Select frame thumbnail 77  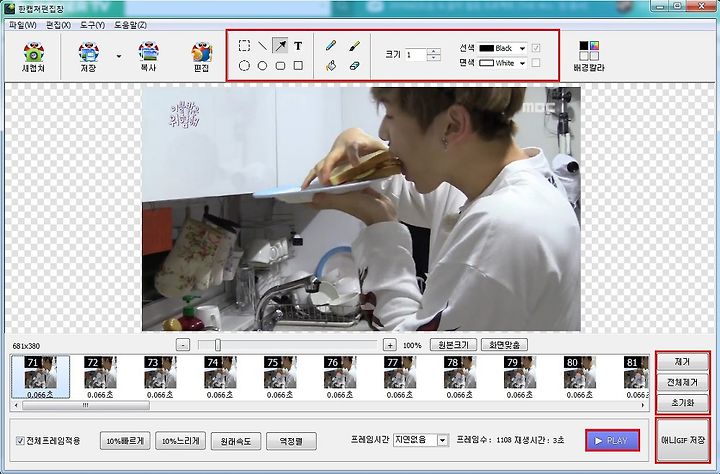(x=400, y=377)
